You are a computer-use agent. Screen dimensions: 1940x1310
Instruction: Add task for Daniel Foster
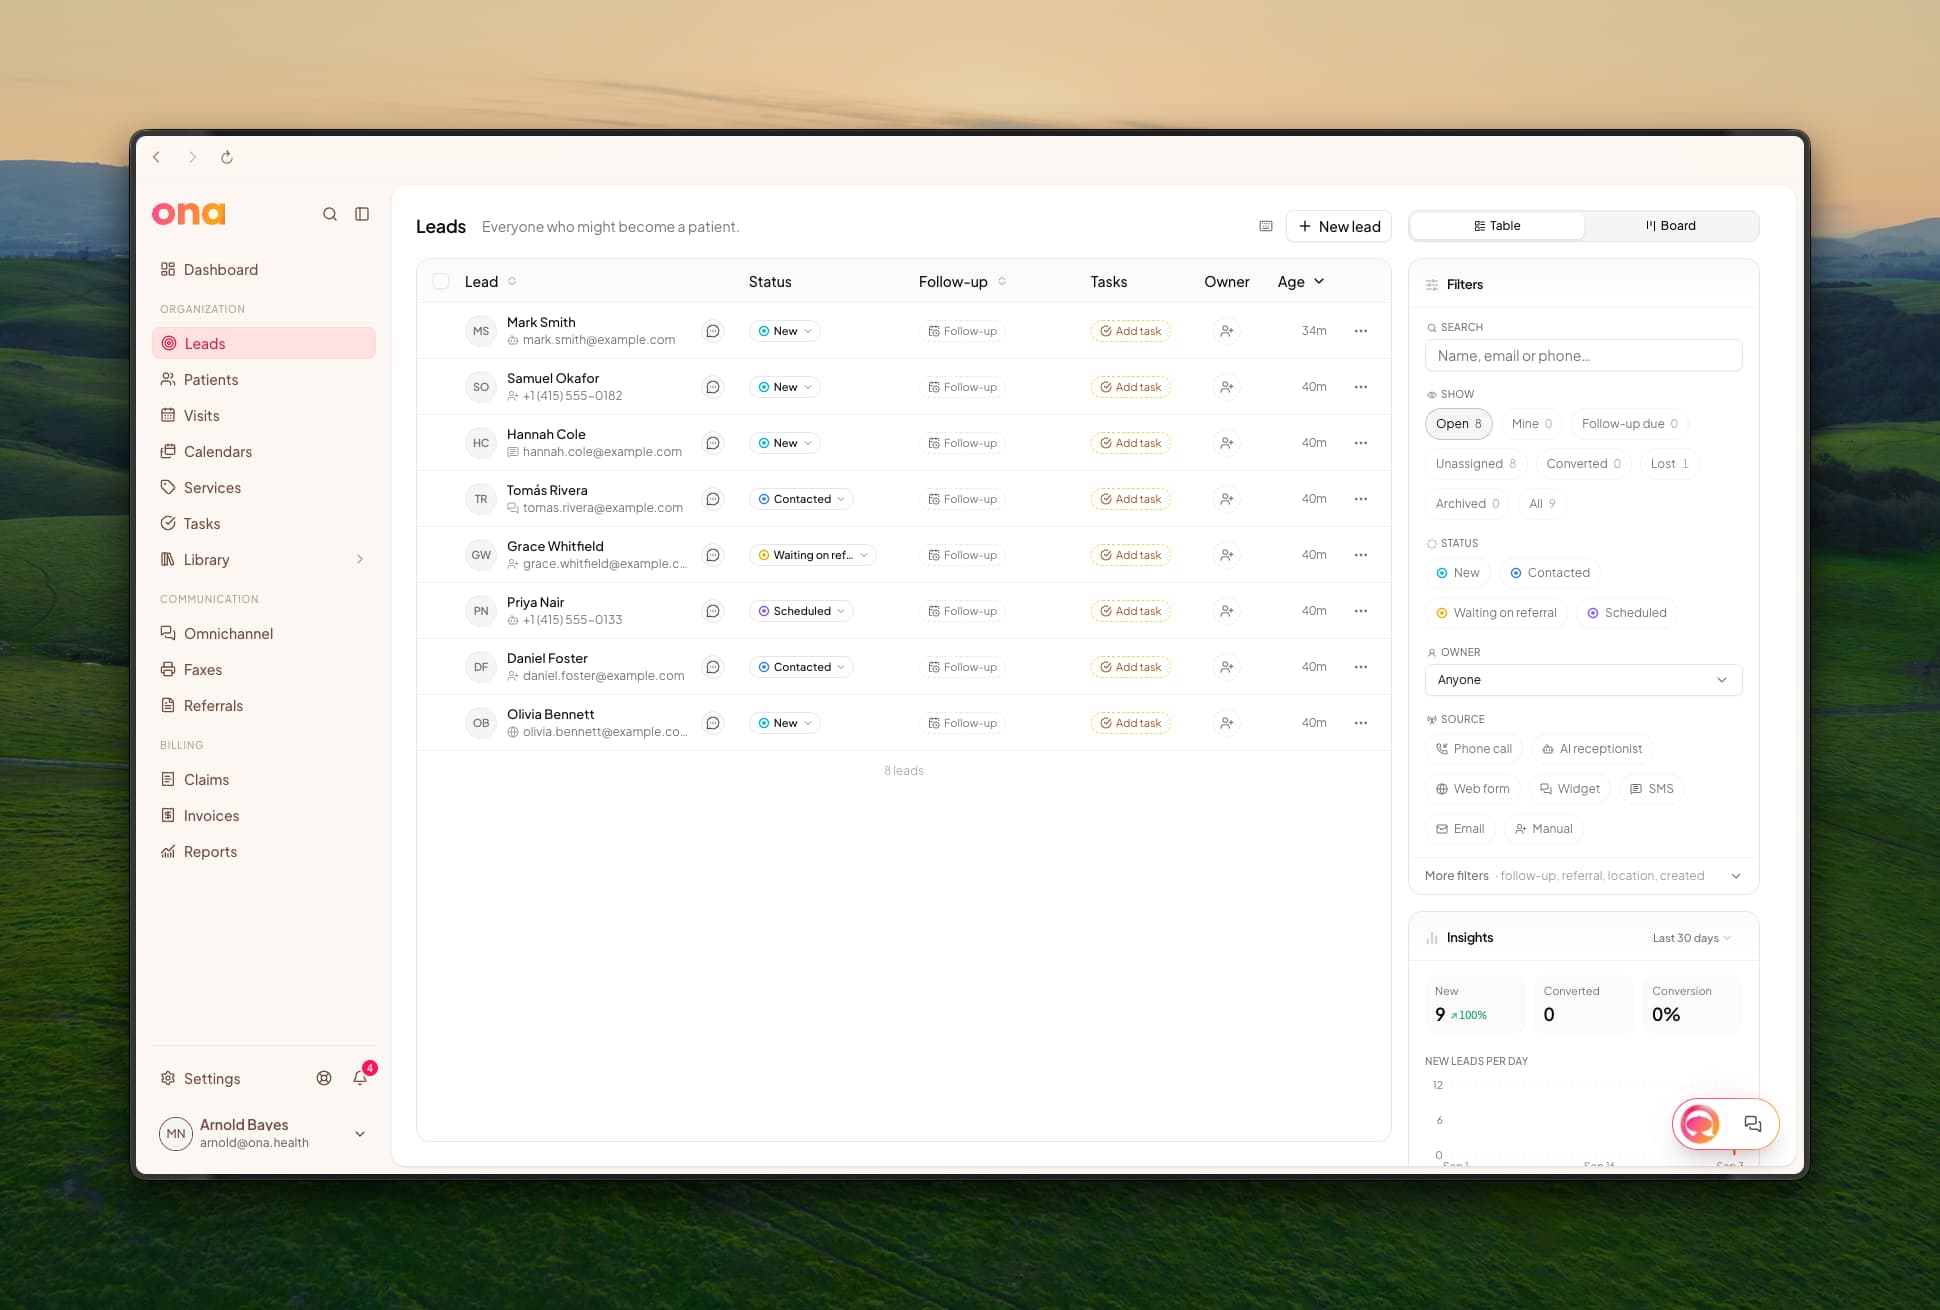1131,667
